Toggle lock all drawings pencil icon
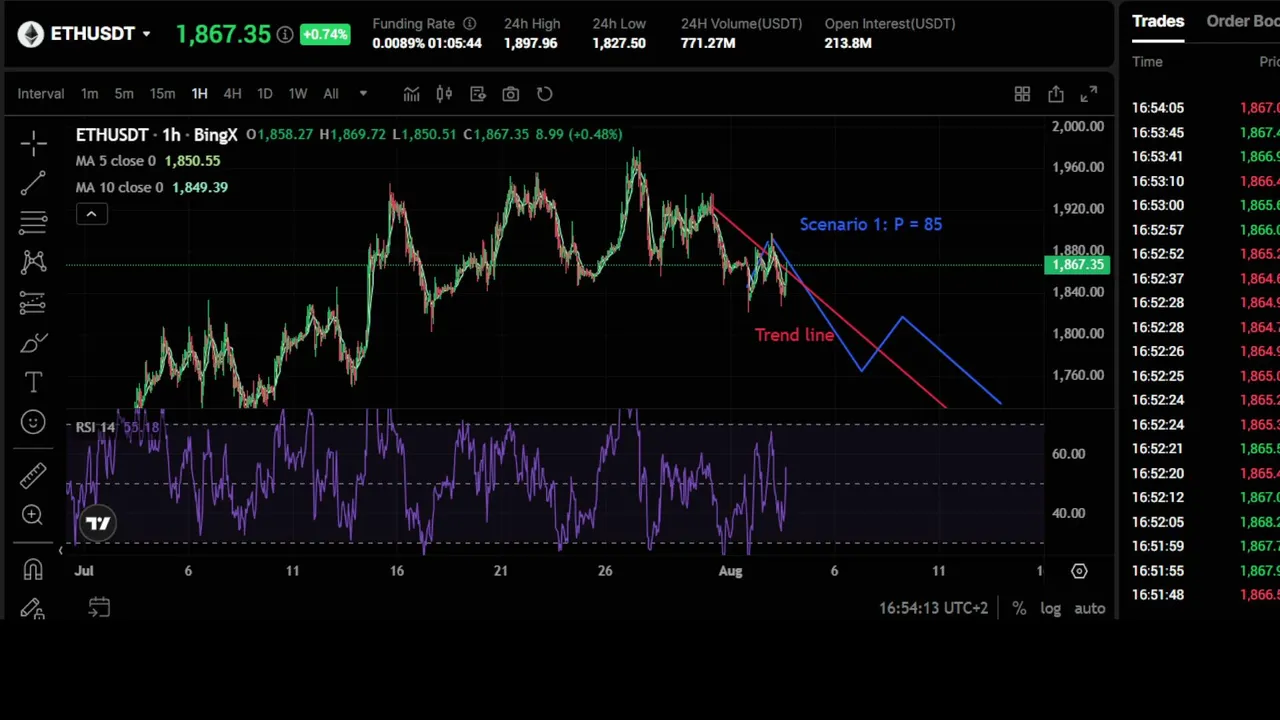Screen dimensions: 1280x720 coord(33,608)
